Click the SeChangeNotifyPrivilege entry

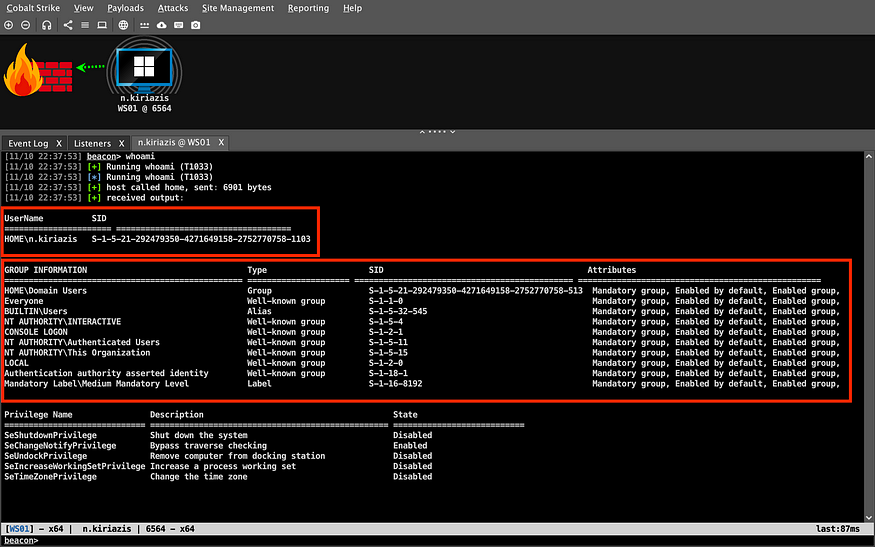click(60, 445)
